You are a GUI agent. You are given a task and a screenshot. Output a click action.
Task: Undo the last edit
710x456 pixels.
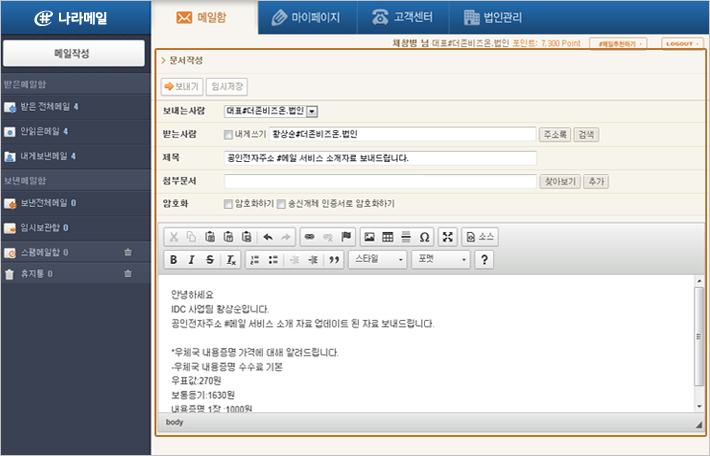click(x=268, y=237)
